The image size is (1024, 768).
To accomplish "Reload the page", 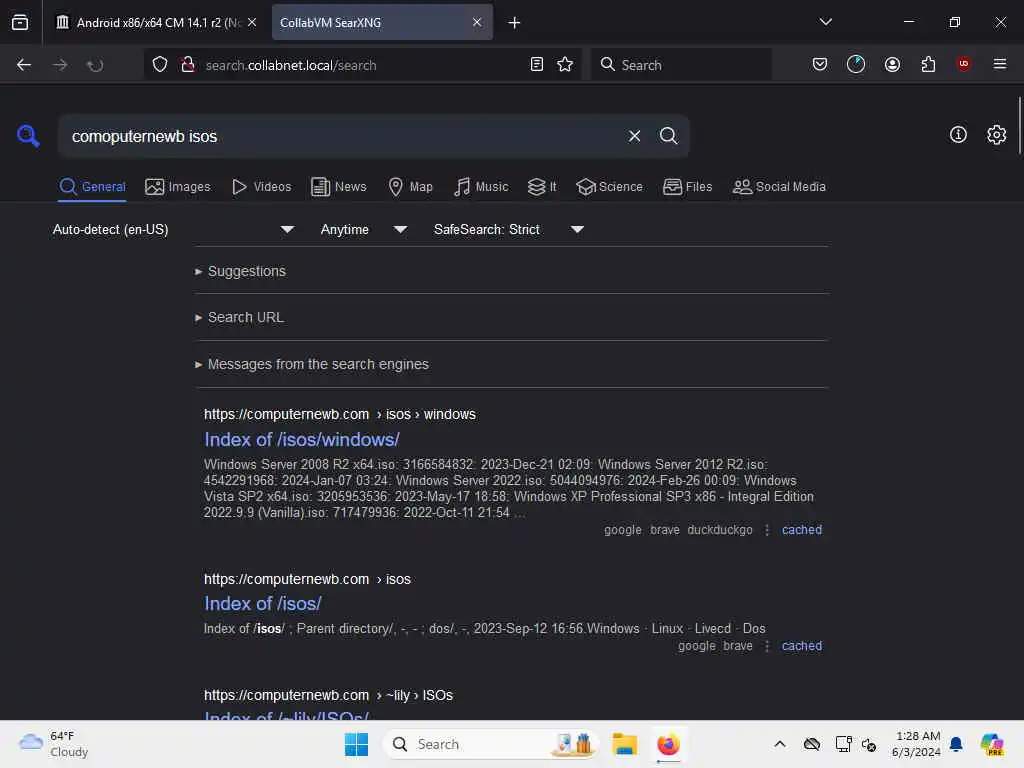I will coord(95,65).
